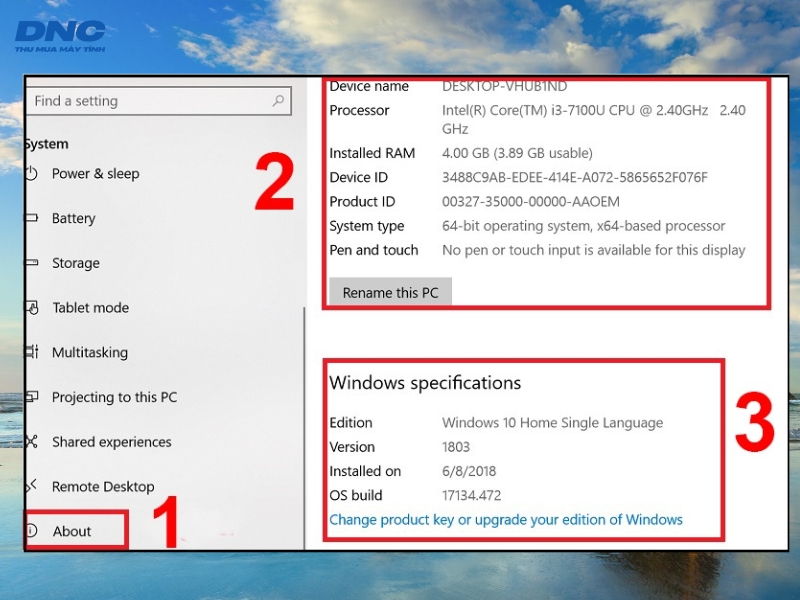Screen dimensions: 800x600
Task: Select the No pen or touch input text
Action: point(593,250)
